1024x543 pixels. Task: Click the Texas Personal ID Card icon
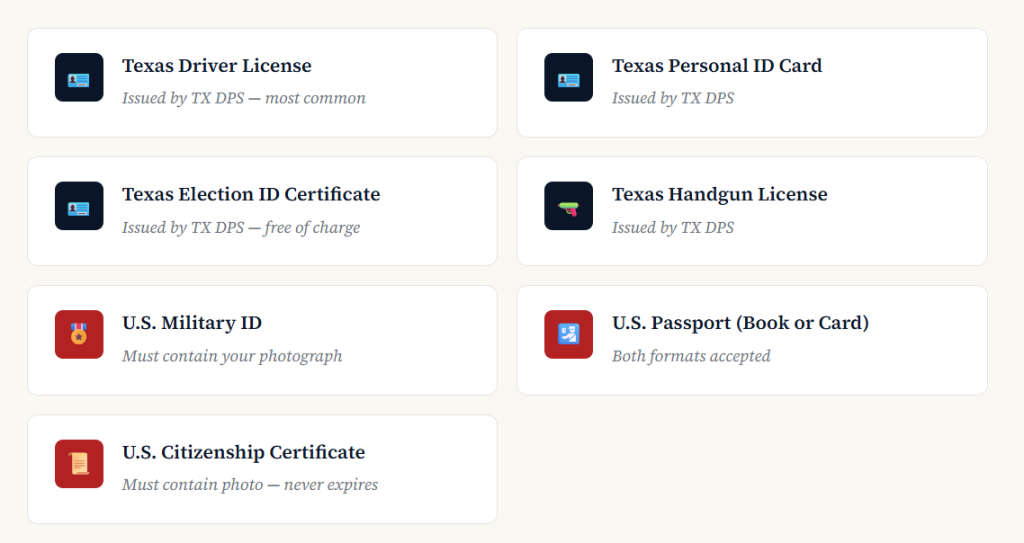pyautogui.click(x=569, y=78)
